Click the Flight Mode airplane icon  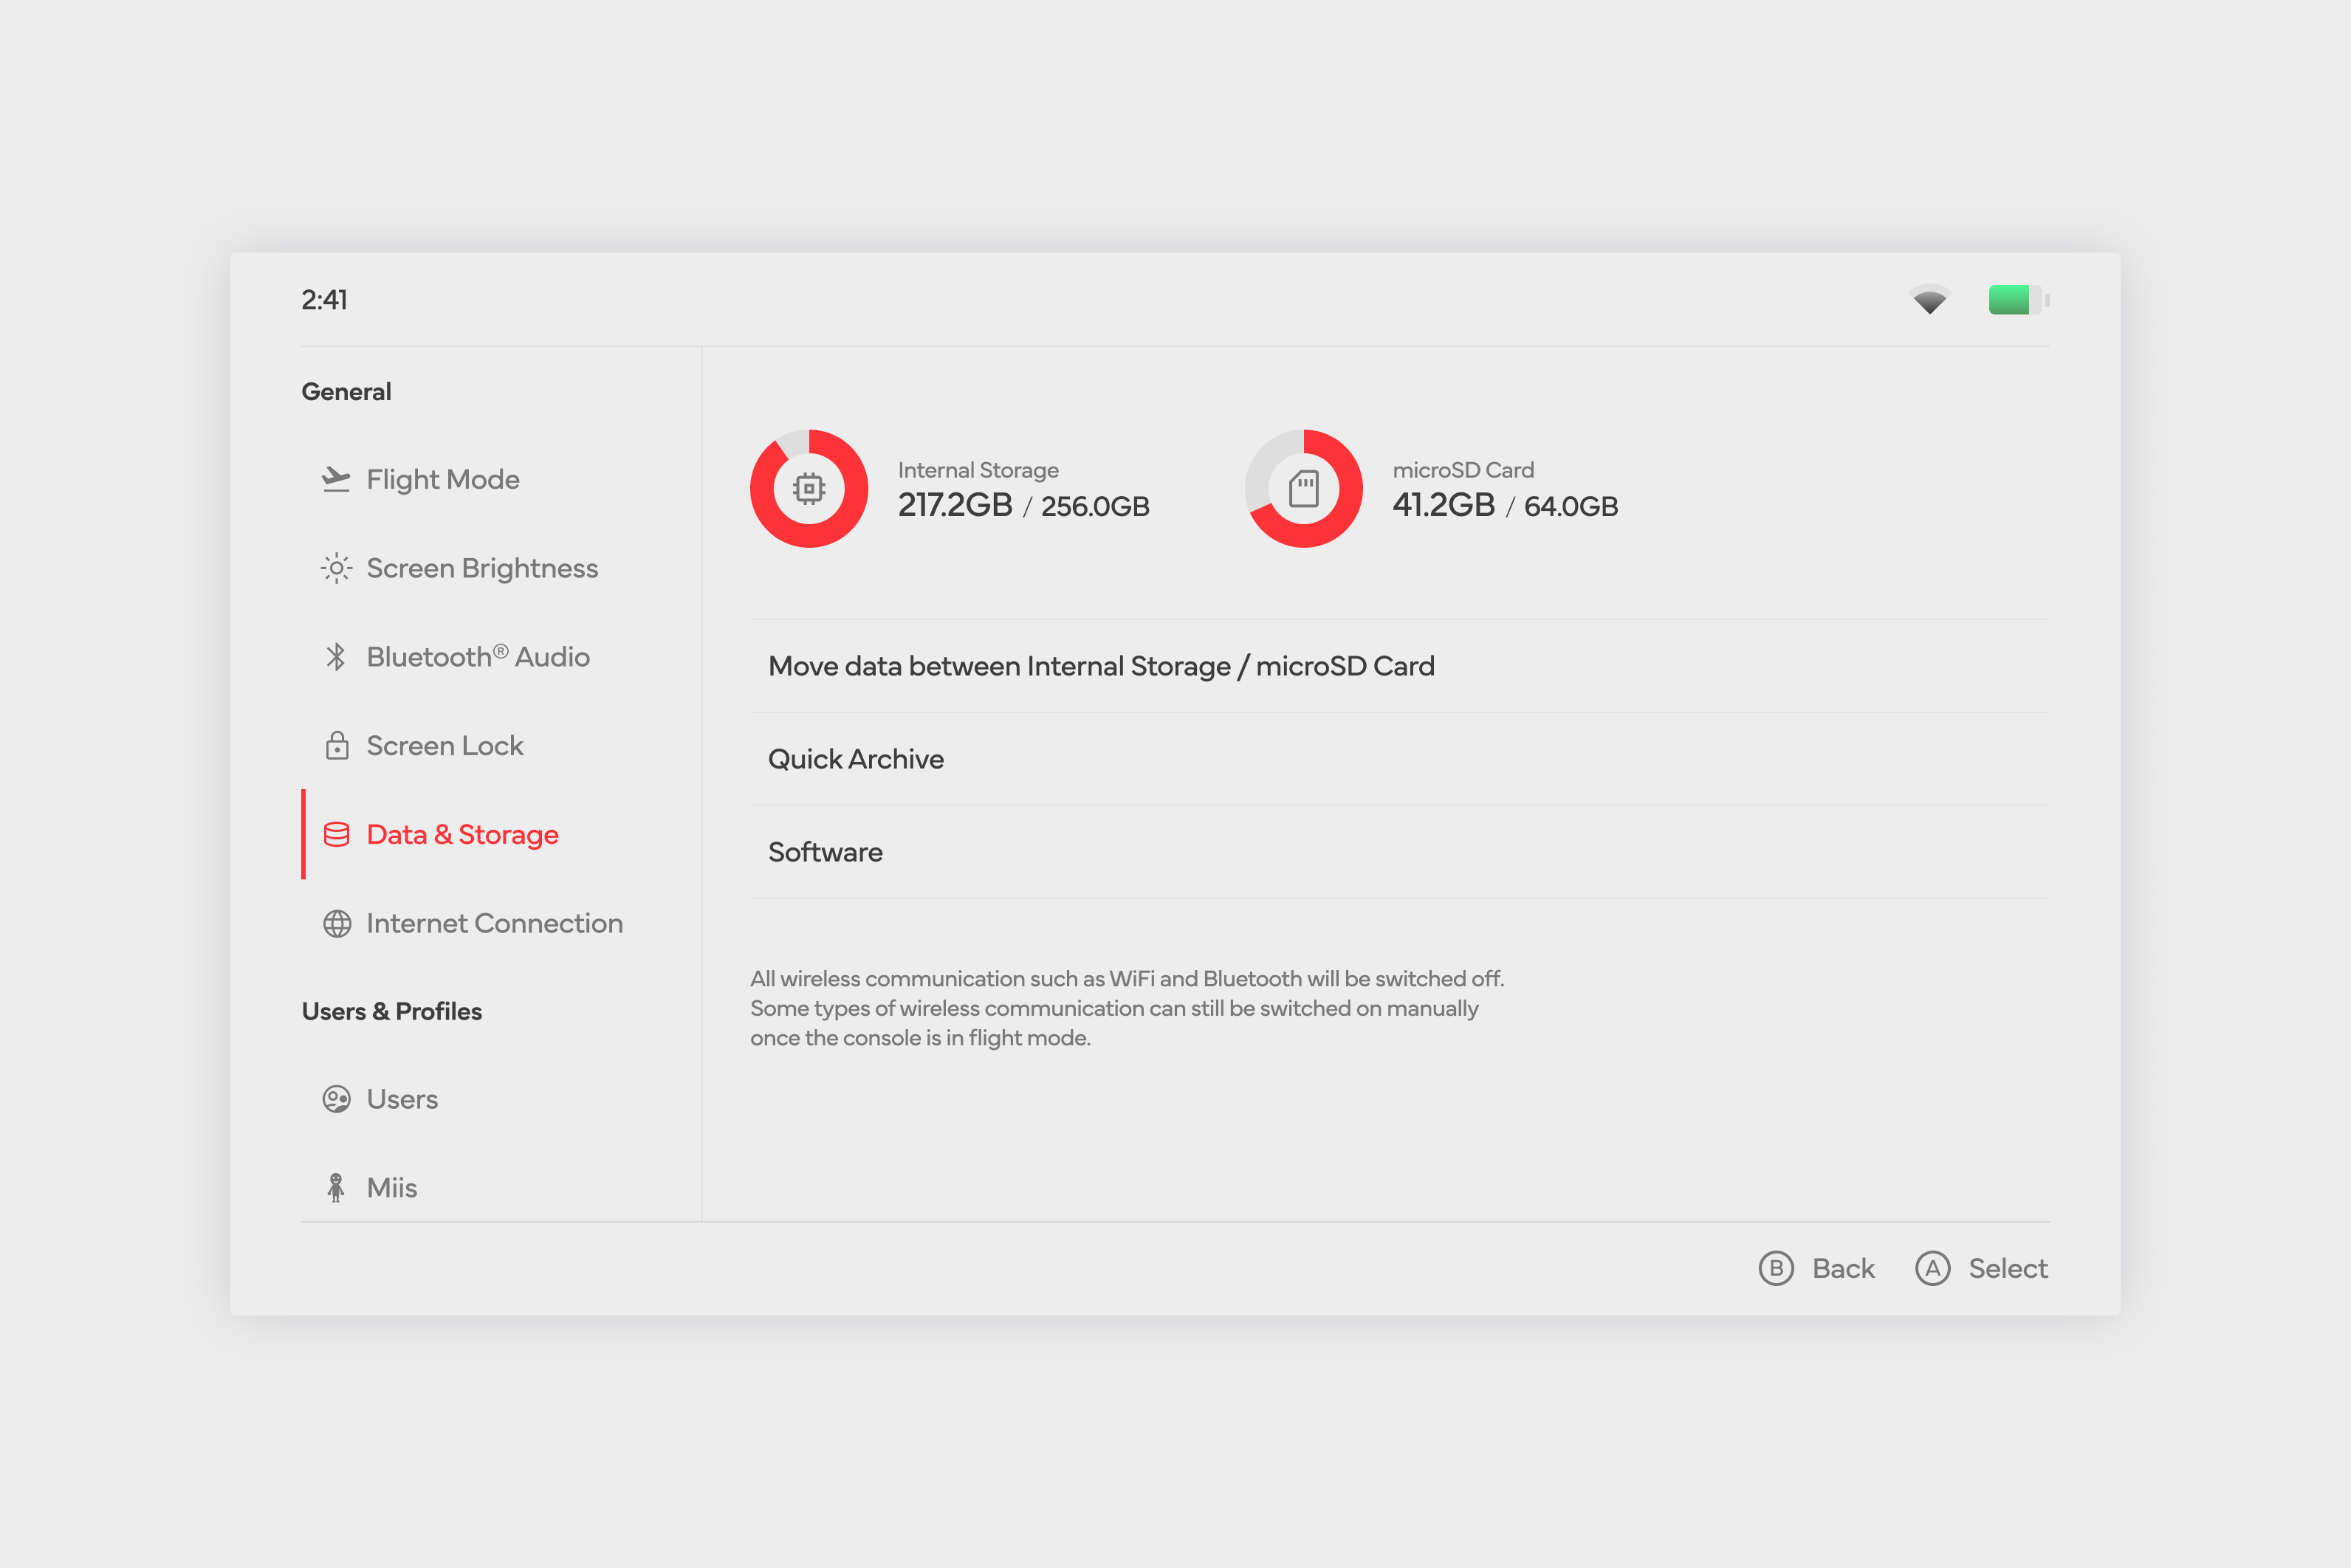(336, 480)
